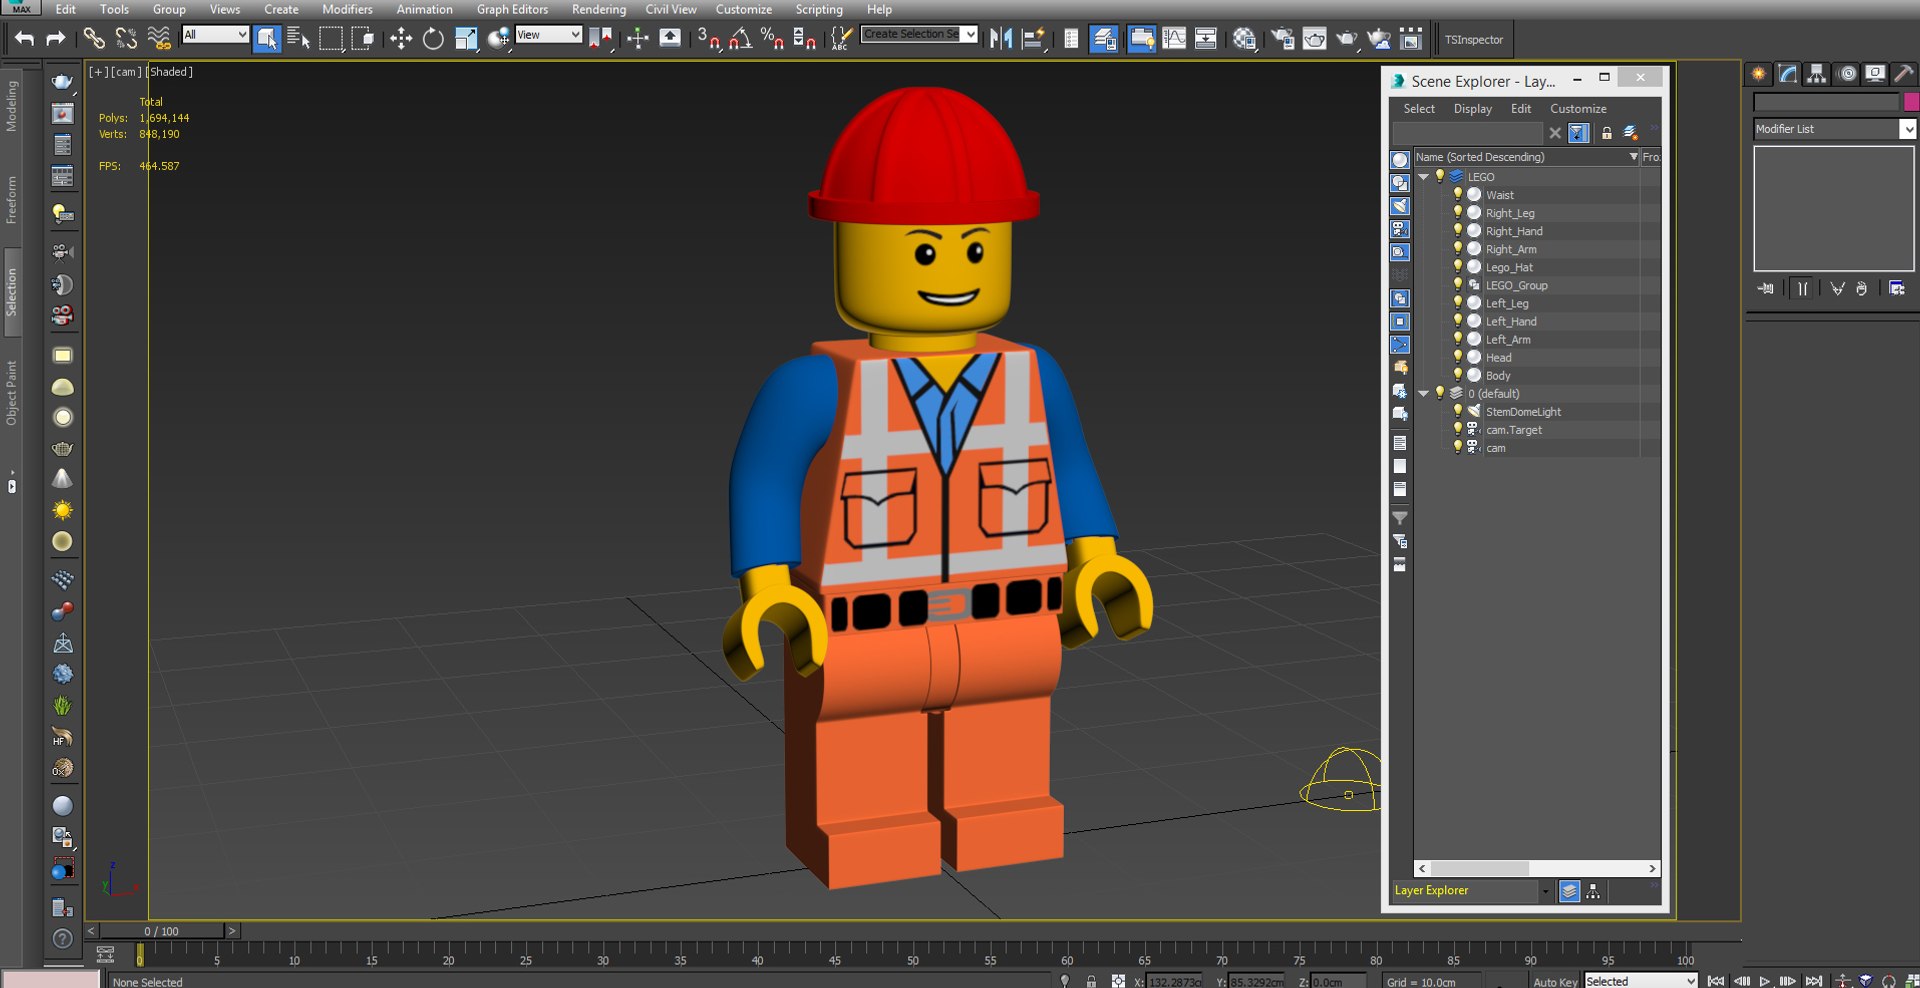The height and width of the screenshot is (988, 1920).
Task: Activate the Select and Link chain tool
Action: click(x=94, y=39)
